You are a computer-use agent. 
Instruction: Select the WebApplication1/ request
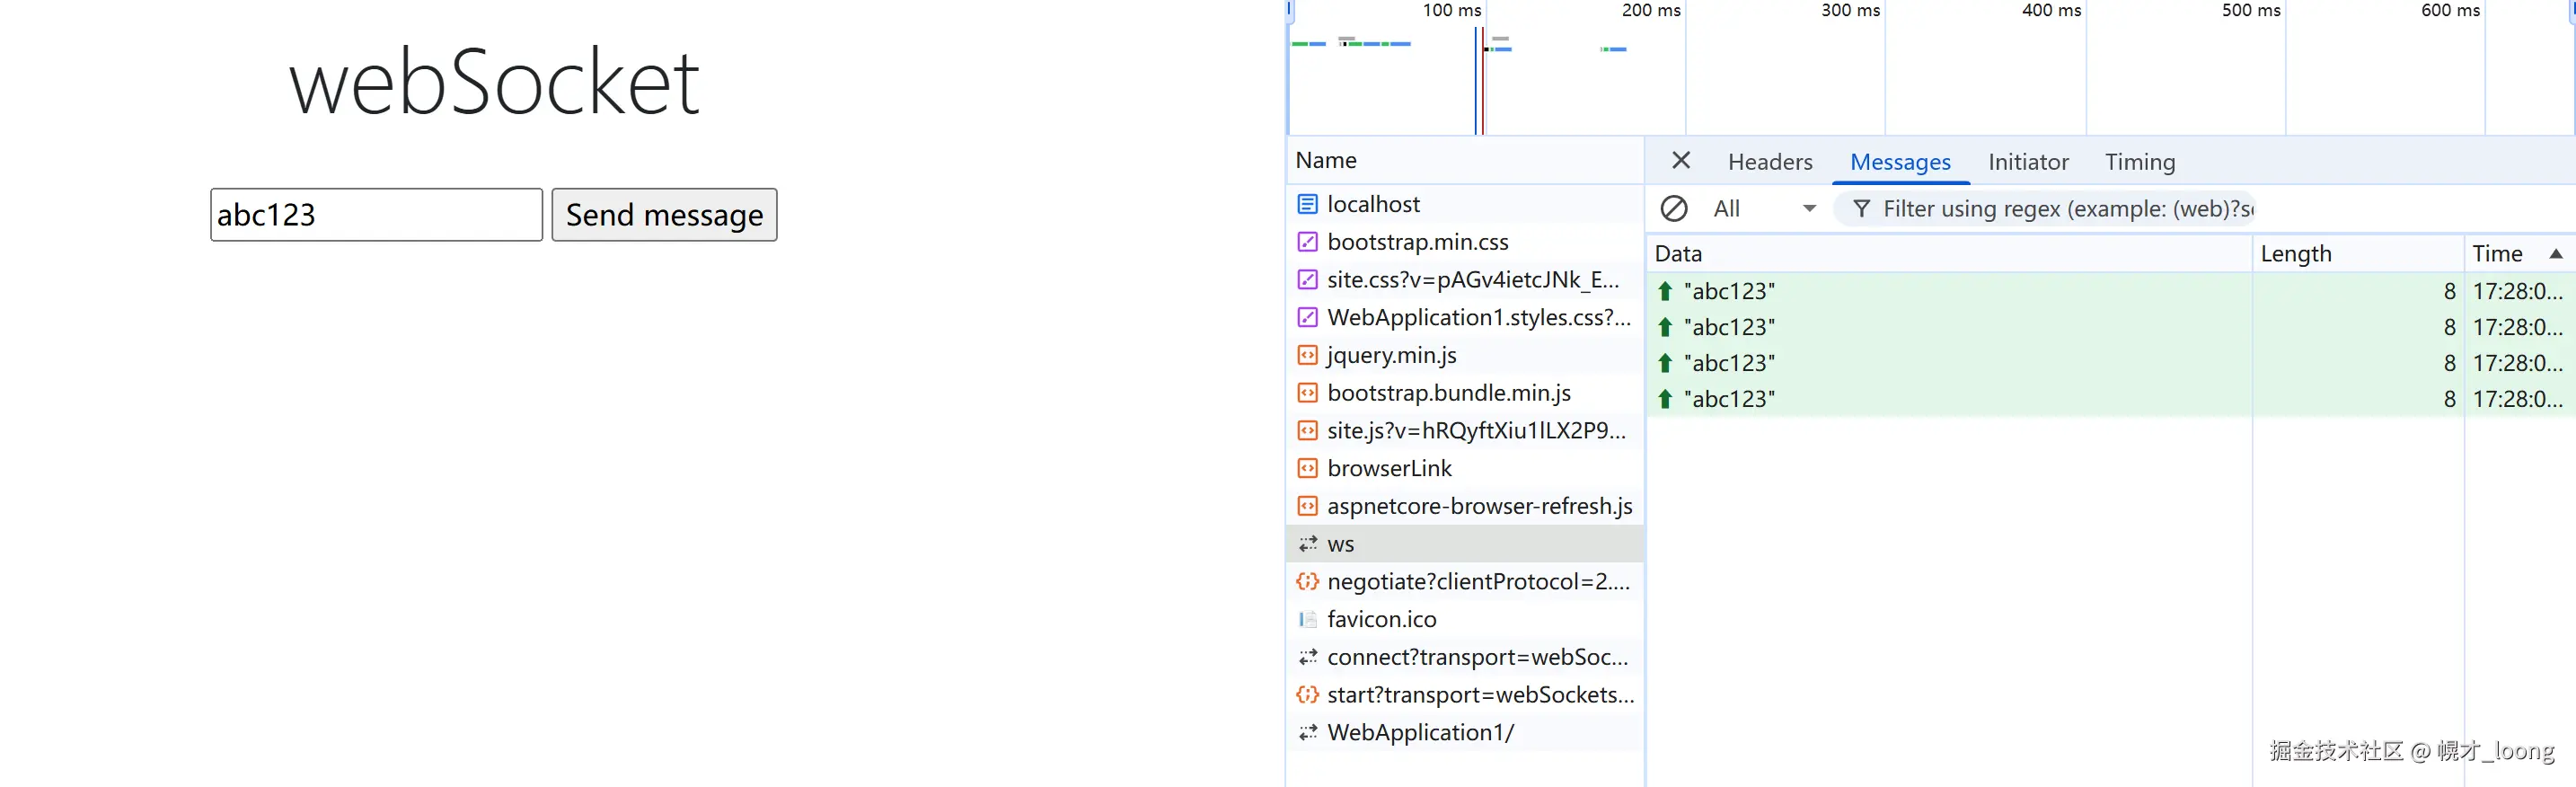(1464, 732)
